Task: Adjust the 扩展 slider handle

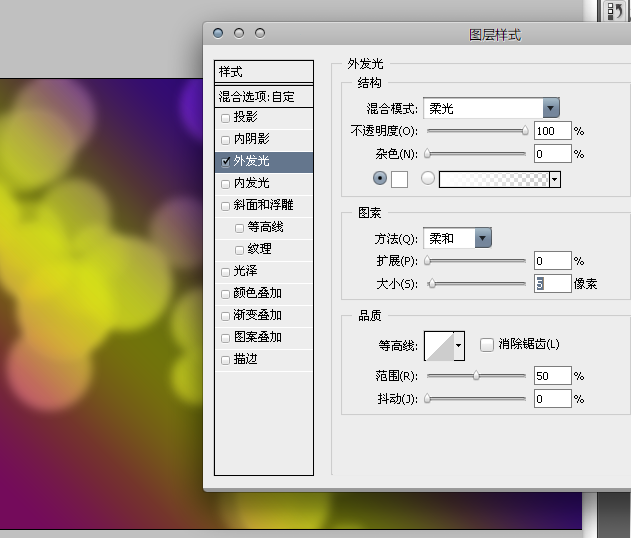Action: tap(427, 260)
